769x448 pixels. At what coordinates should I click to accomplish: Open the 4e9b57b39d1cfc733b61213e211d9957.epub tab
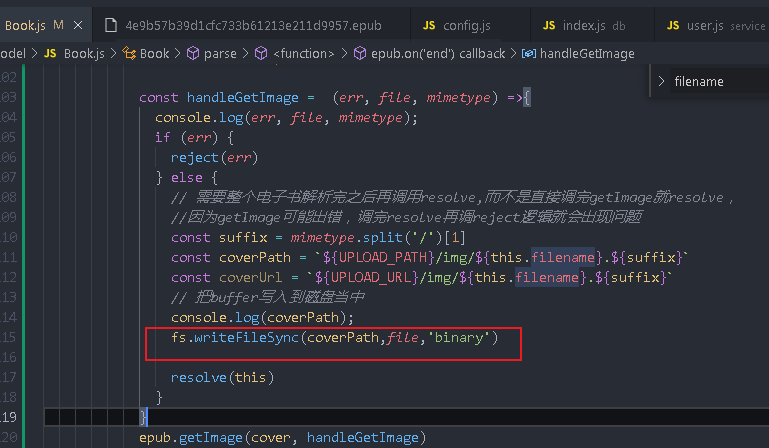click(x=253, y=26)
